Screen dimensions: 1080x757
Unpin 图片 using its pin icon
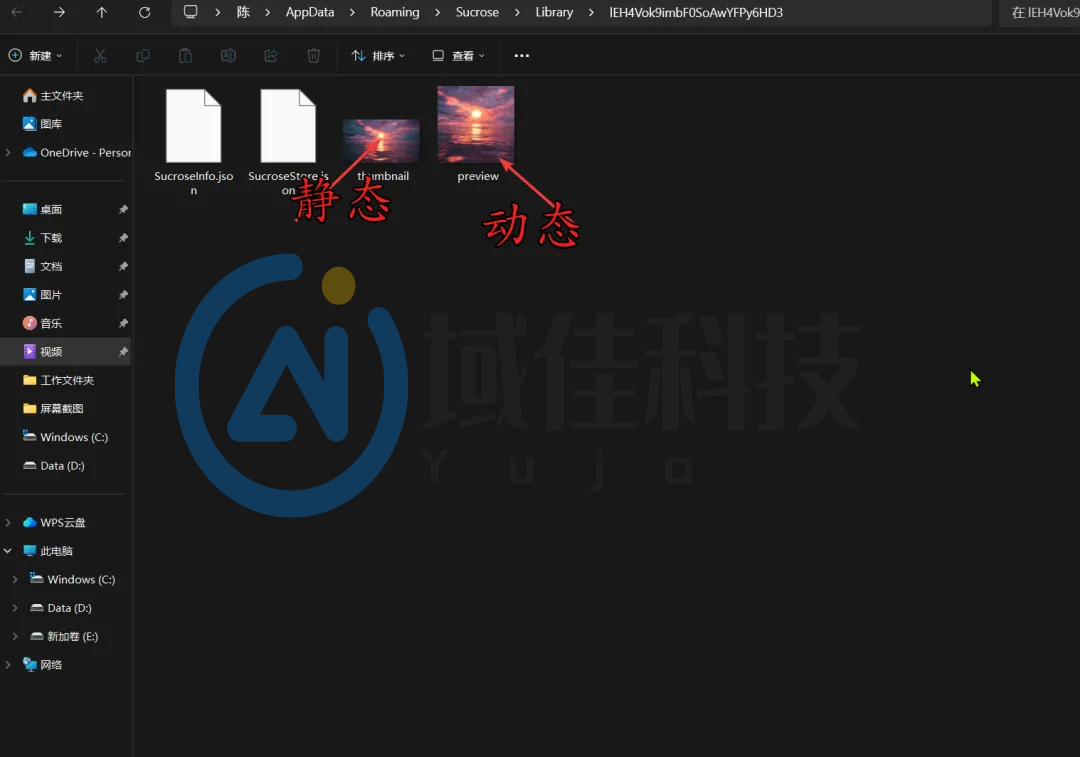(x=123, y=295)
